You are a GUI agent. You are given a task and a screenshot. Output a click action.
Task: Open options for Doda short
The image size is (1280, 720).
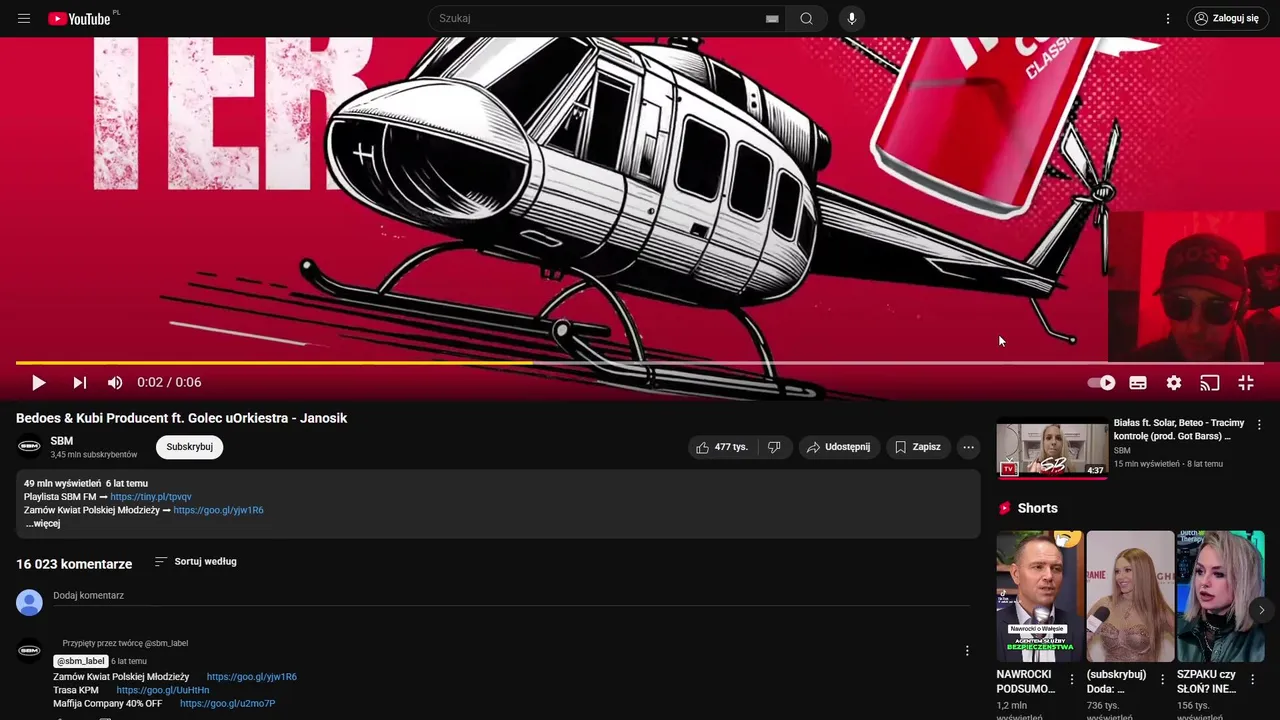click(1162, 679)
